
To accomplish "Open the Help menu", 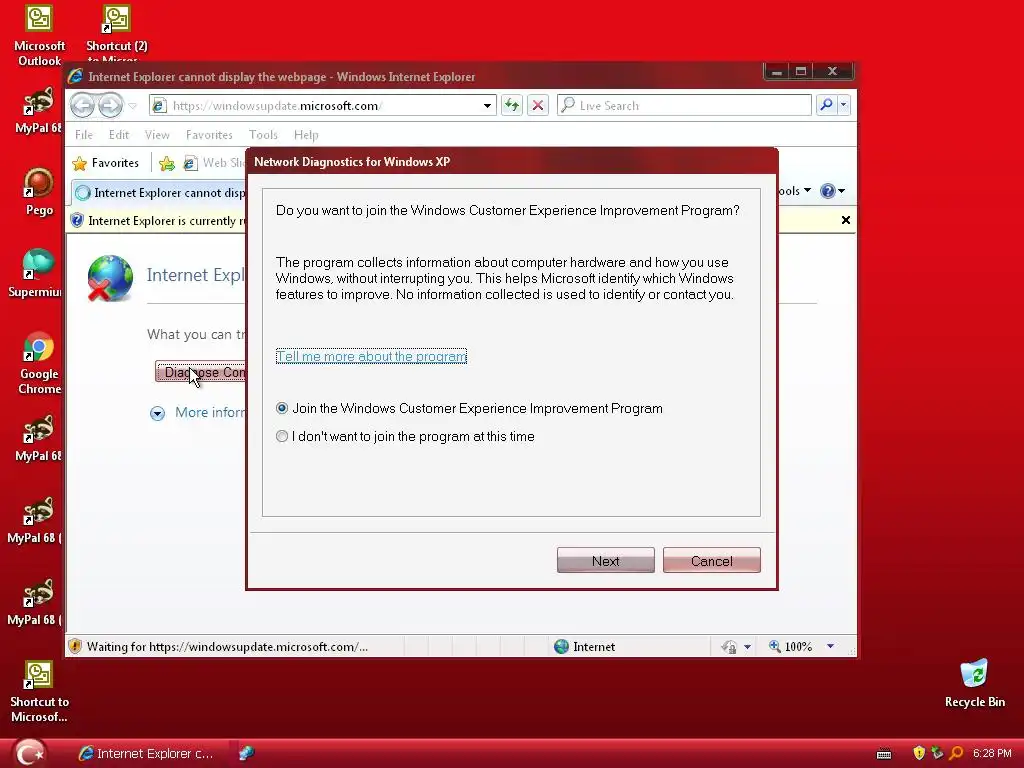I will 306,135.
